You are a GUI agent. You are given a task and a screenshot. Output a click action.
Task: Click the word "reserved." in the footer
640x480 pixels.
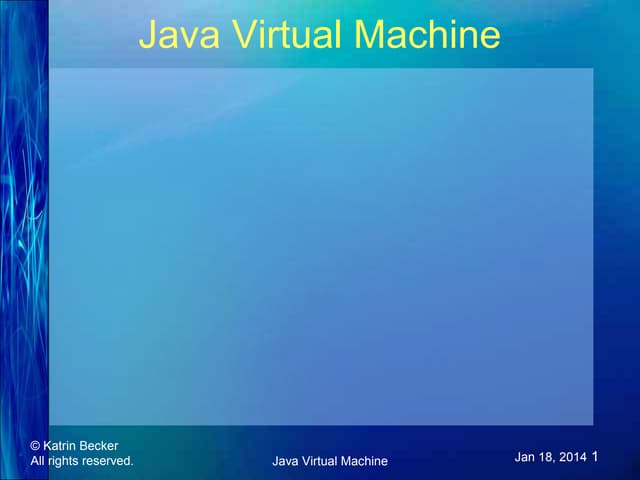[x=108, y=461]
